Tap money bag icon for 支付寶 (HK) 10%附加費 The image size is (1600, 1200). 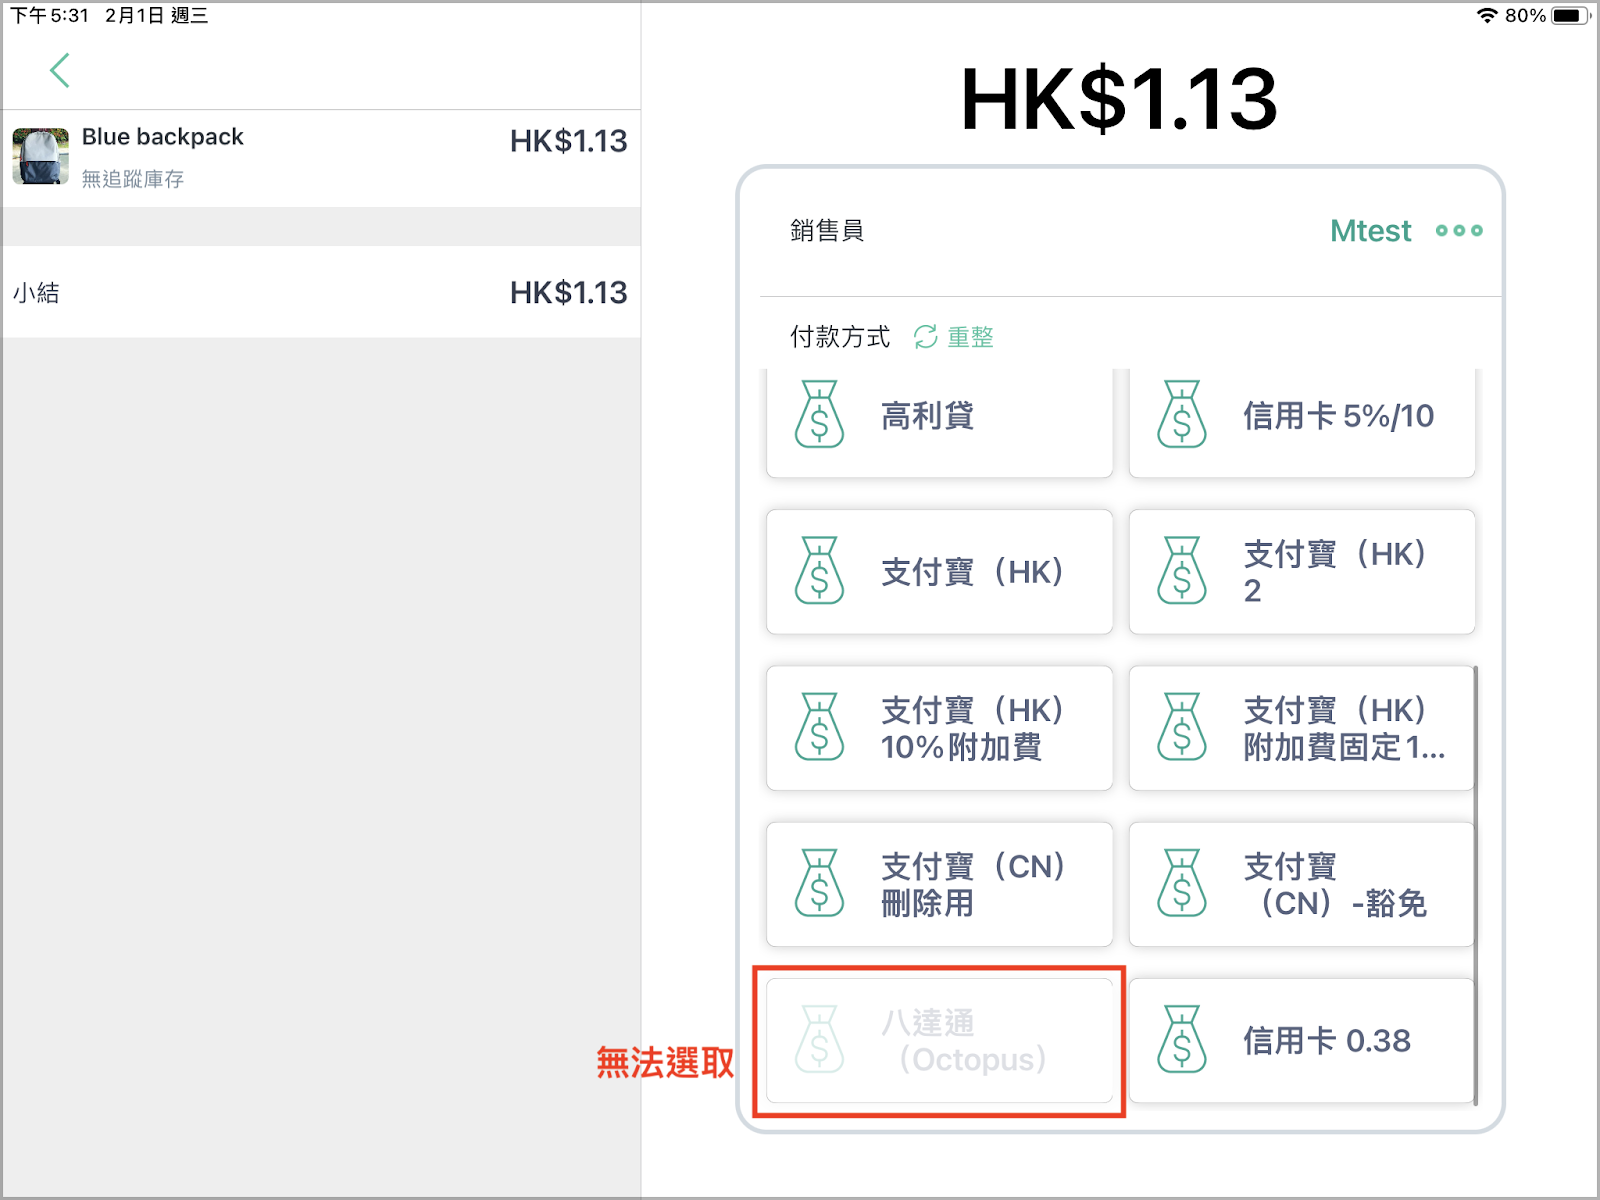(x=819, y=727)
